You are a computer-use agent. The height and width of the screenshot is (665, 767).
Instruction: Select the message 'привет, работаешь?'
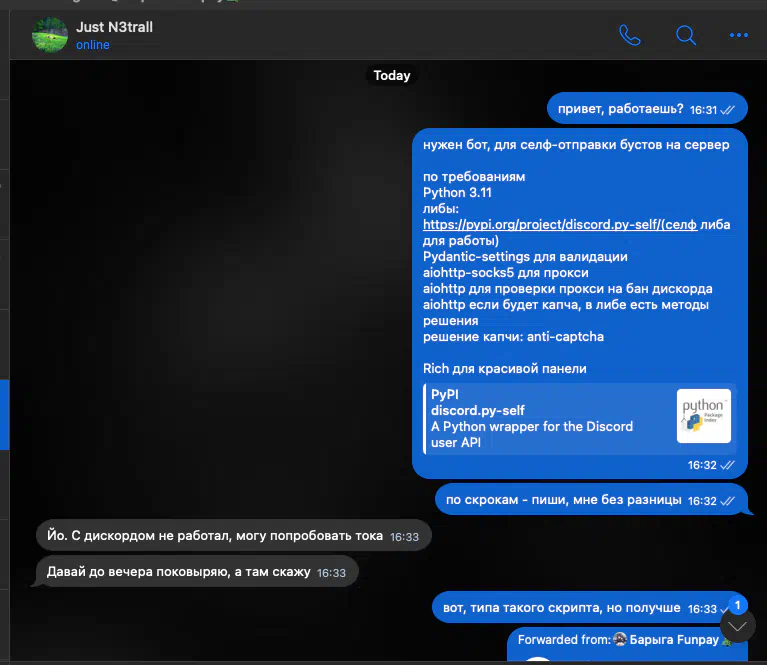pyautogui.click(x=647, y=109)
